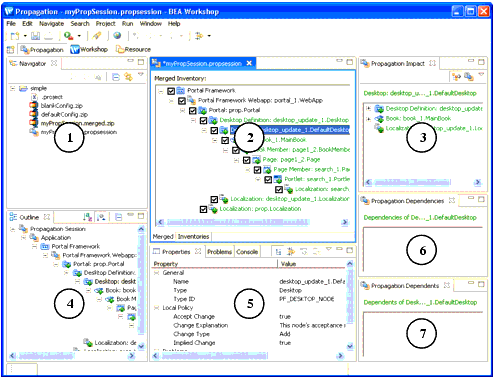Click the Save toolbar icon

point(35,36)
